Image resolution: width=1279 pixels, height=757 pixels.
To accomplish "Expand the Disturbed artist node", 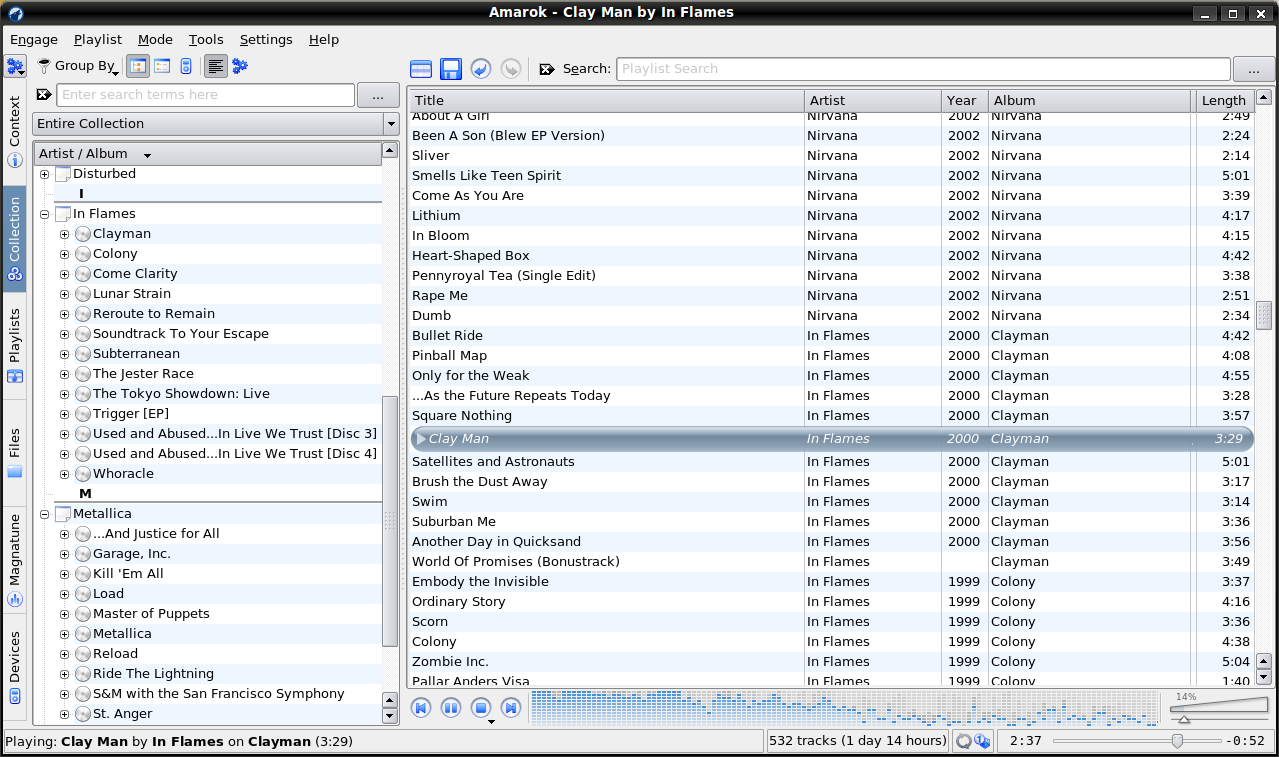I will (44, 174).
